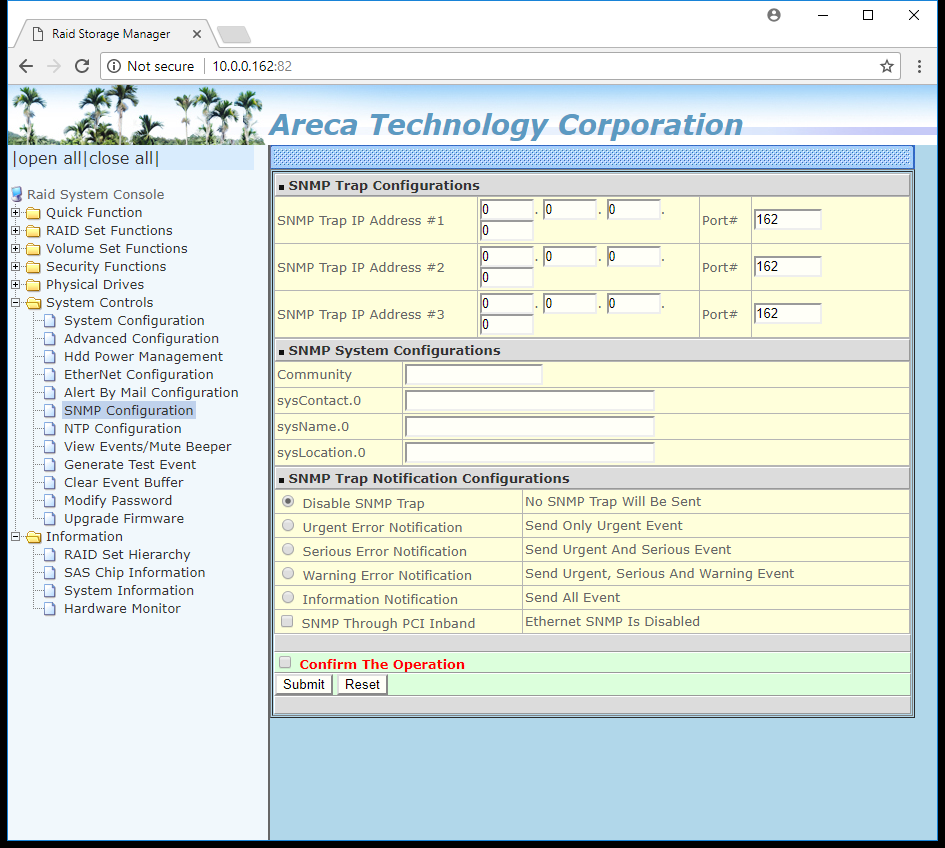Click the open all link

pos(49,159)
